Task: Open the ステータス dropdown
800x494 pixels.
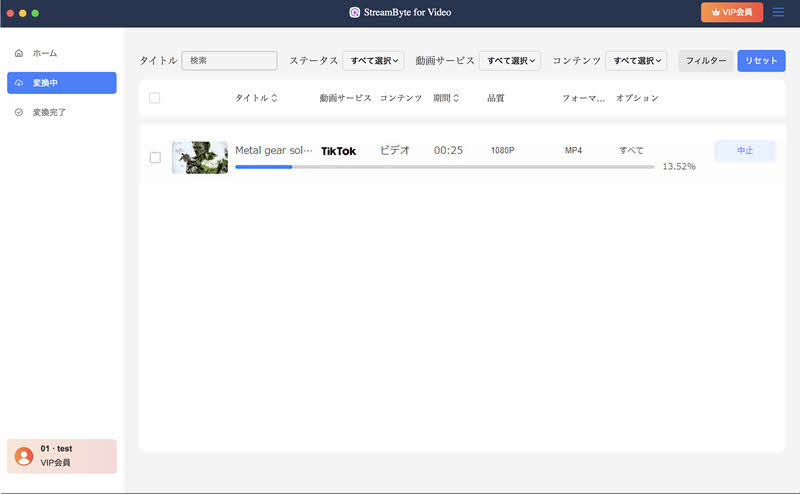Action: pos(374,60)
